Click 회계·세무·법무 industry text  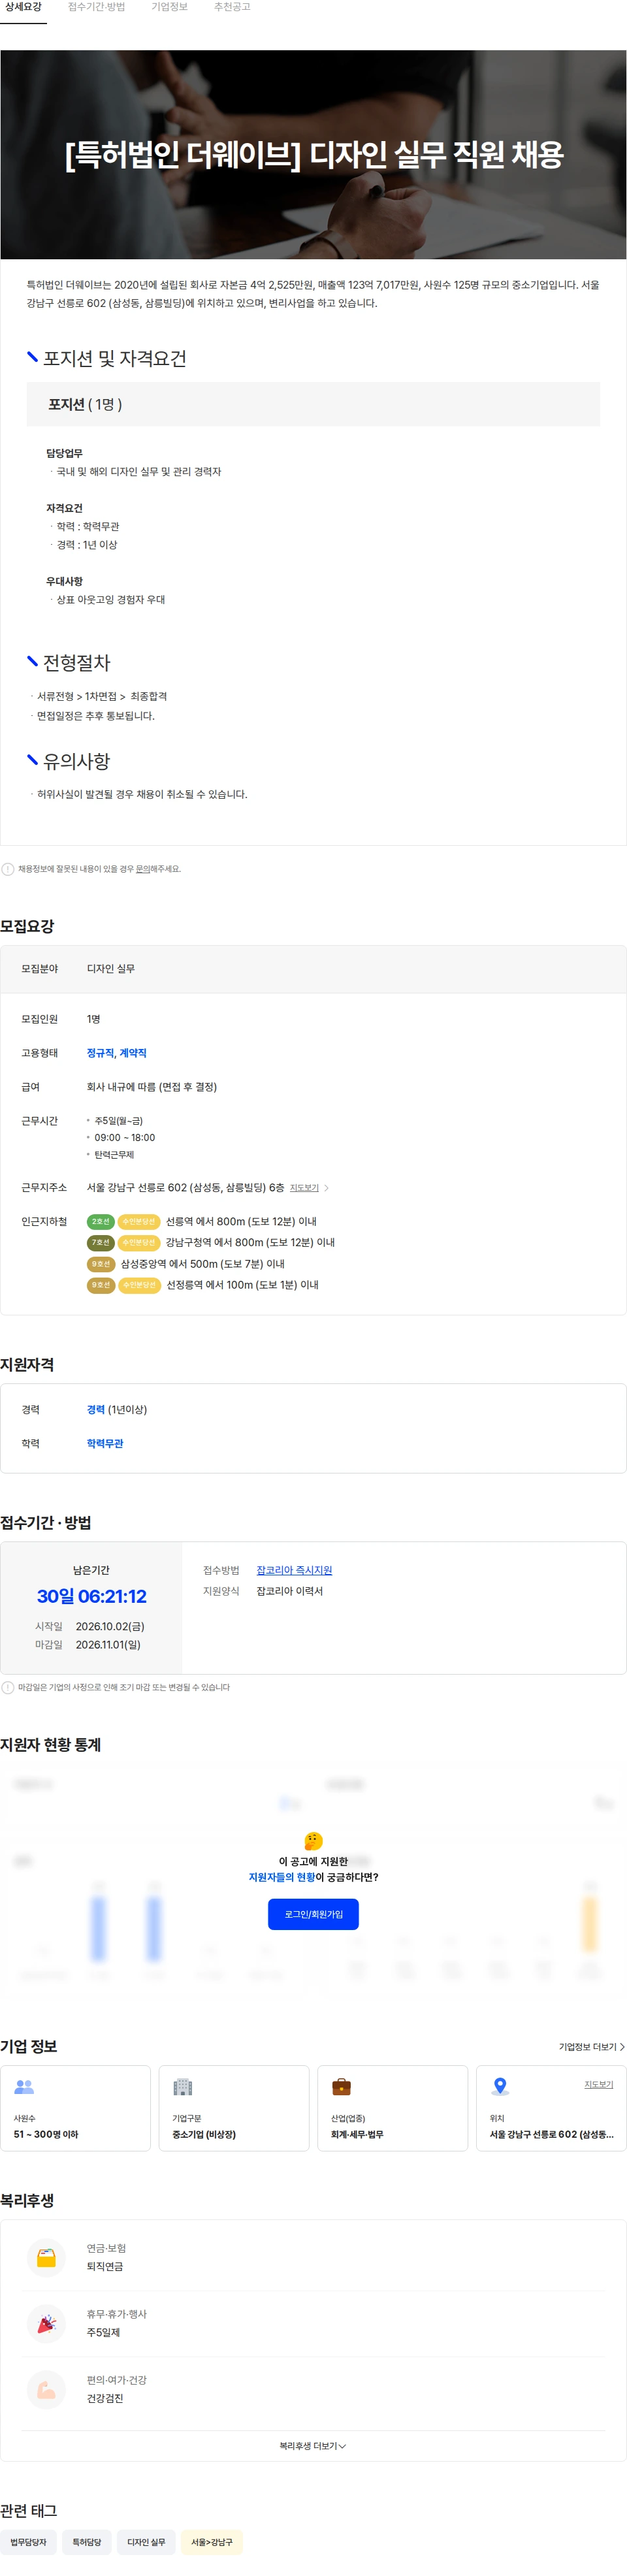[357, 2135]
